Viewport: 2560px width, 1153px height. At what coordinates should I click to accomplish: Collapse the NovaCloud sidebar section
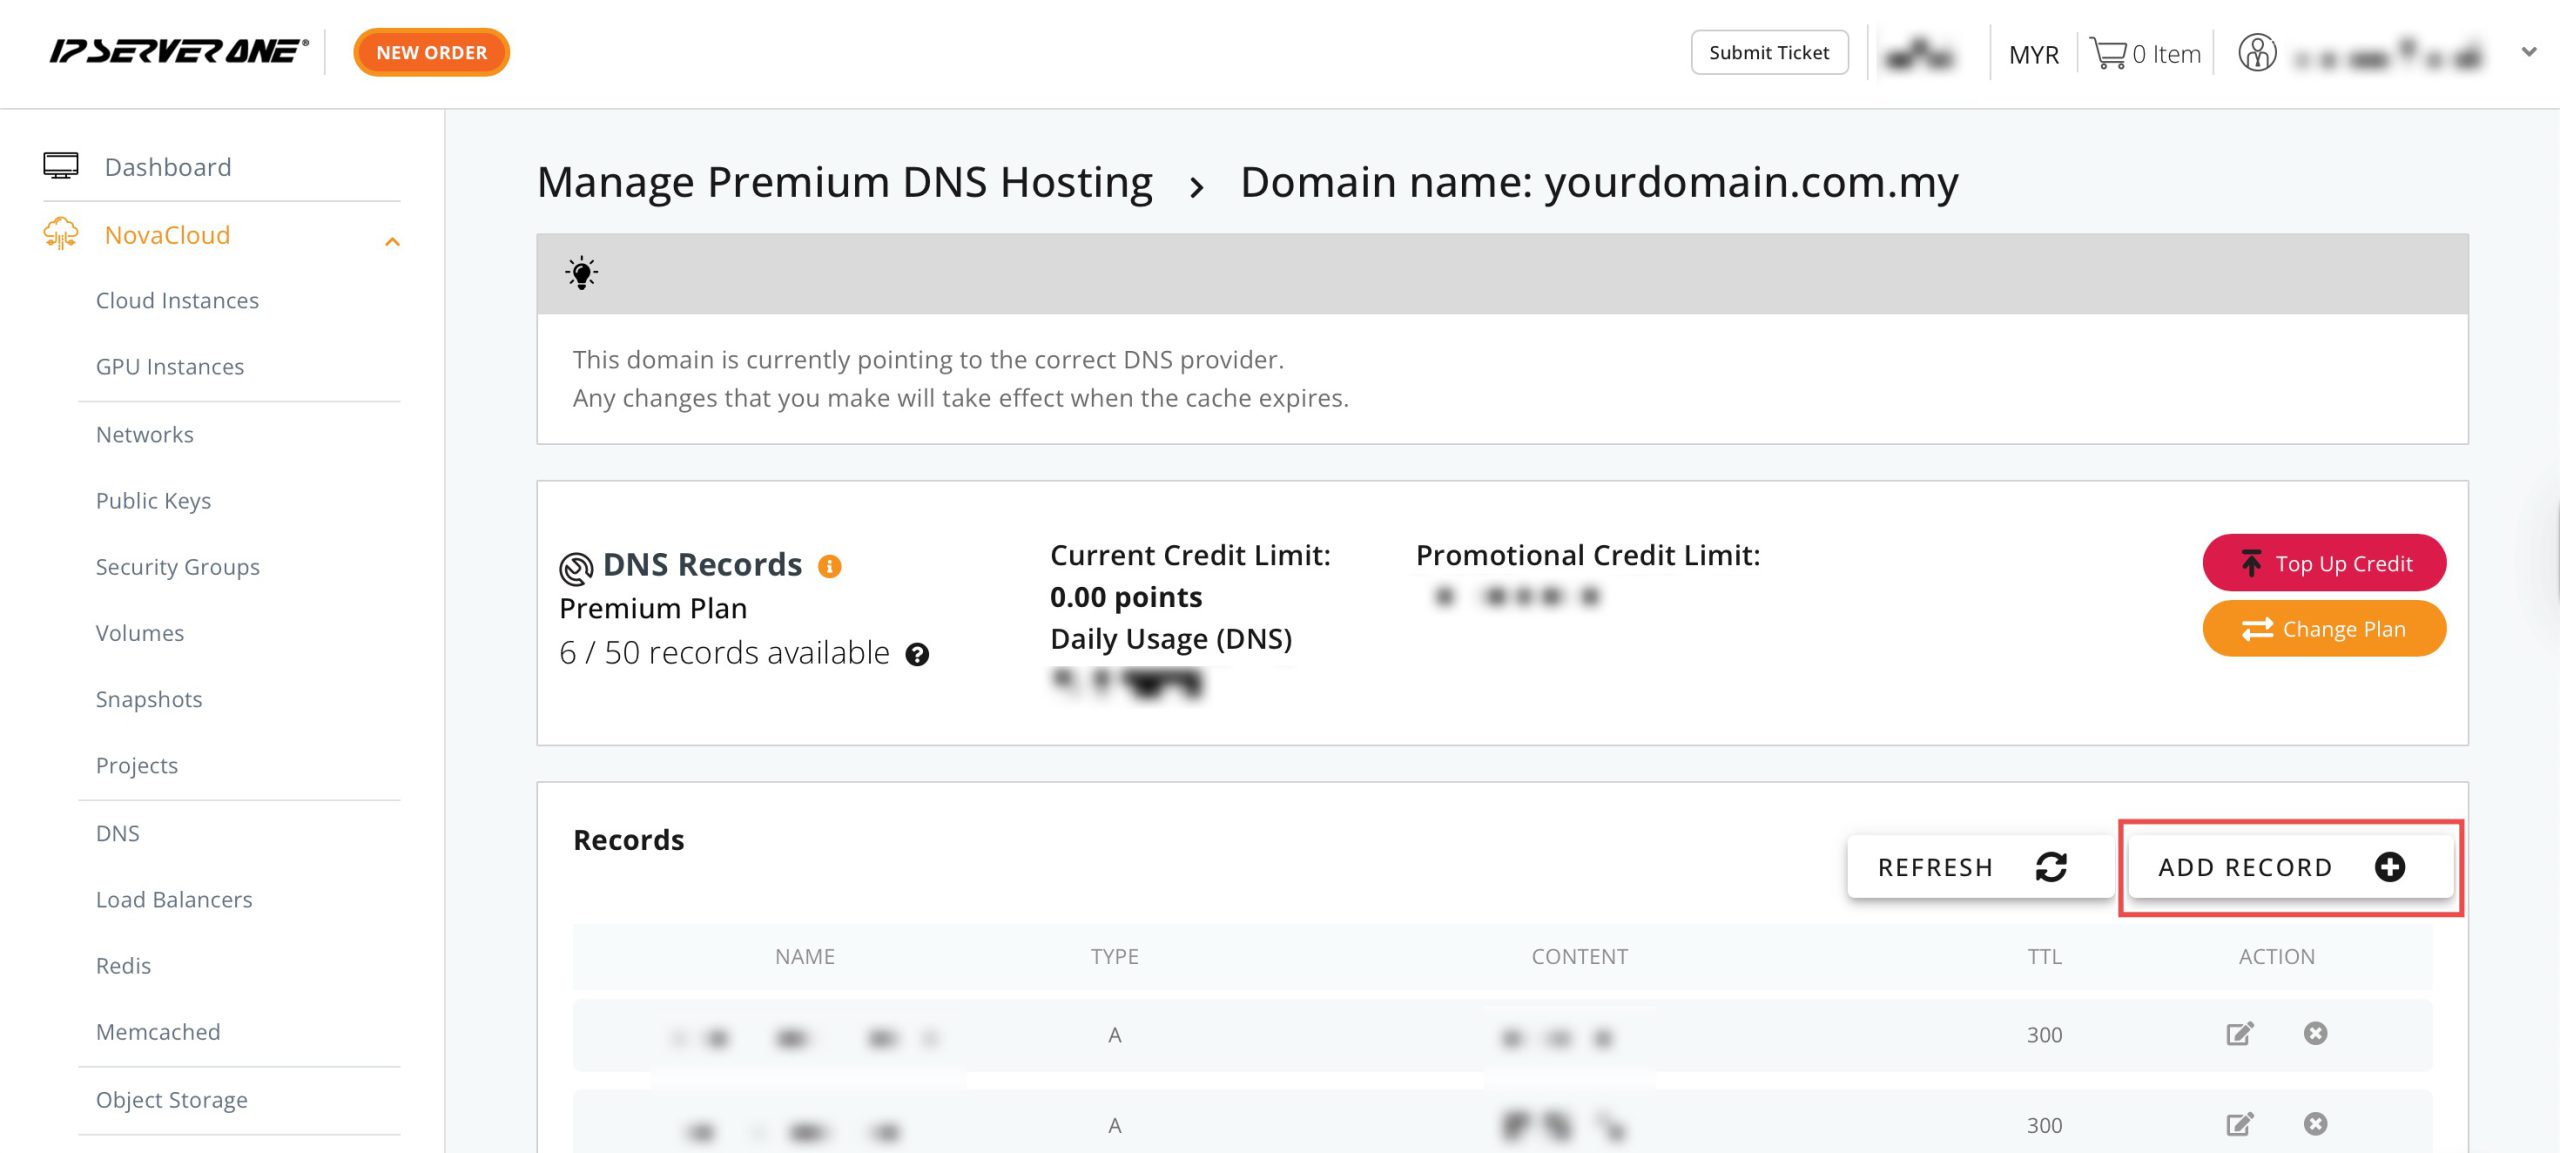[x=392, y=242]
